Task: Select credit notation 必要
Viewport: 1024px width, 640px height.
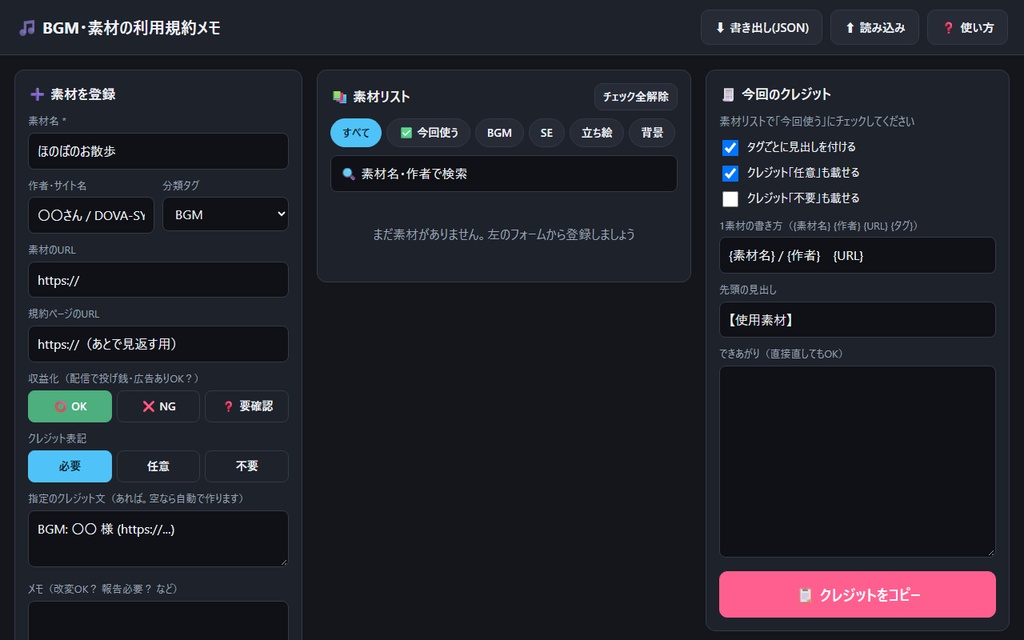Action: [70, 466]
